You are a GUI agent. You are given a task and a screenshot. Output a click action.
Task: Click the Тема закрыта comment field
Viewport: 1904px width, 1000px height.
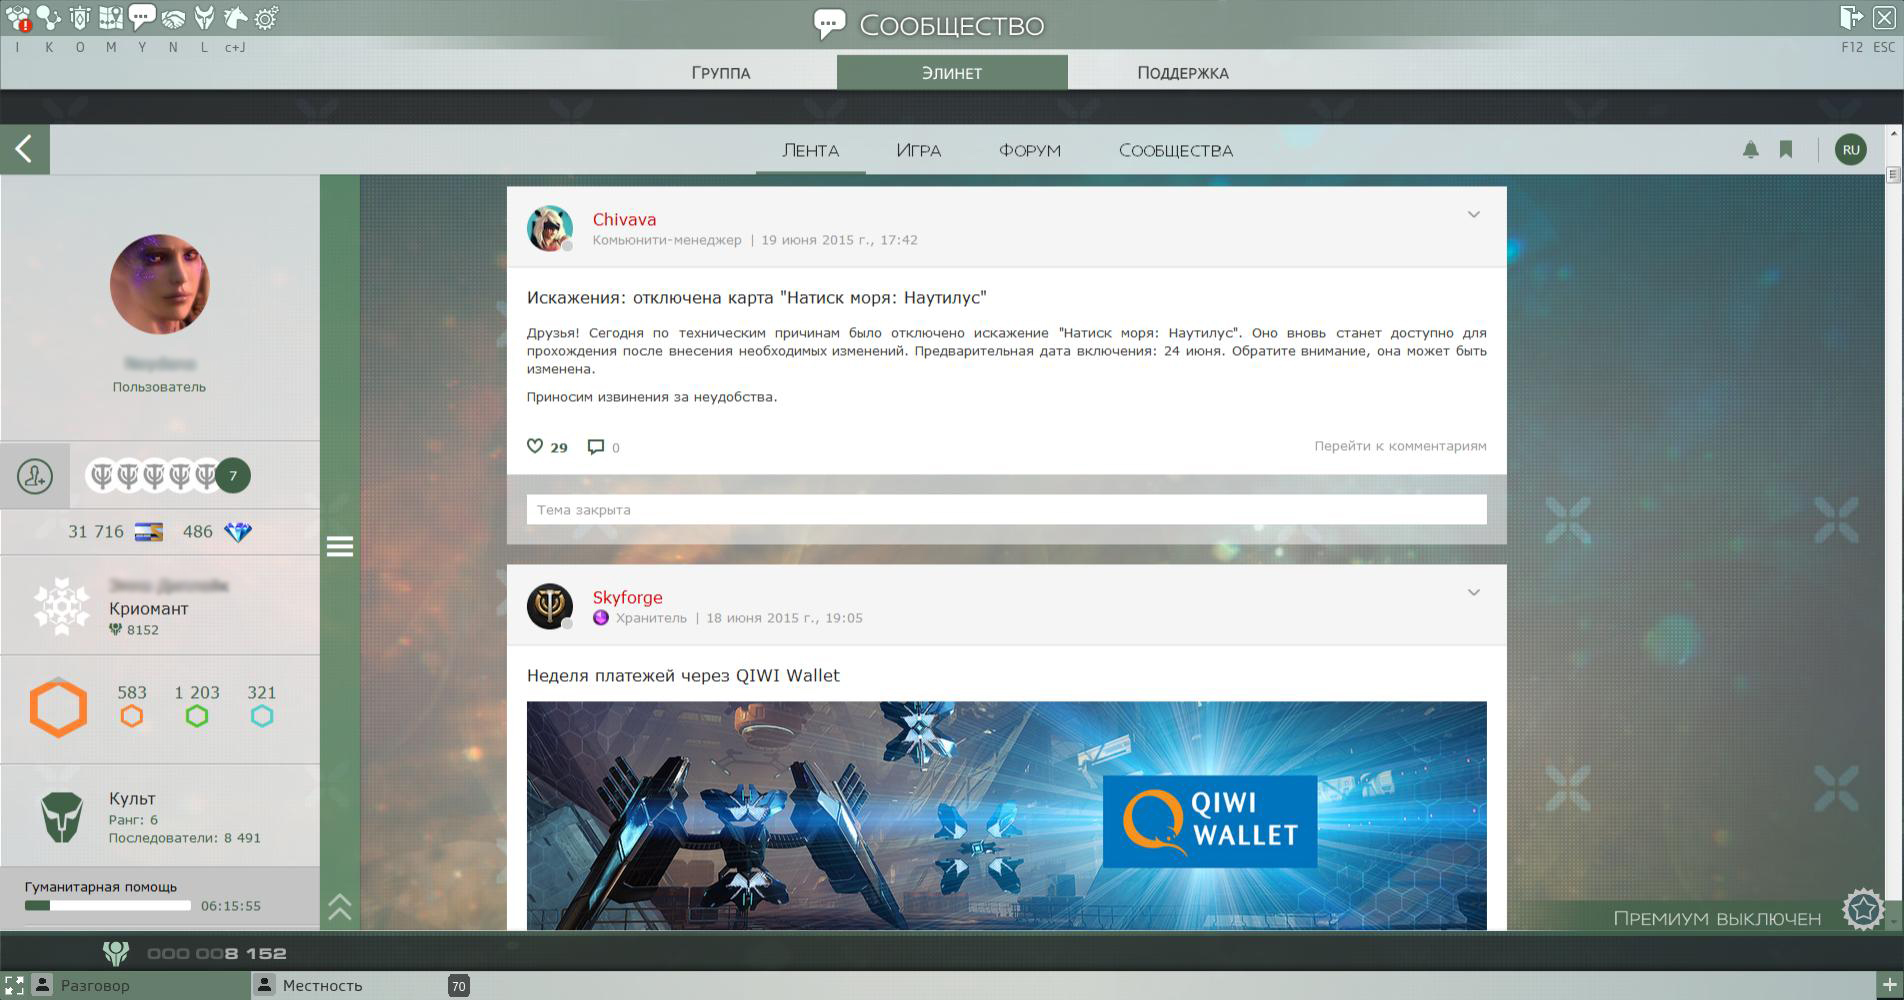point(1007,510)
